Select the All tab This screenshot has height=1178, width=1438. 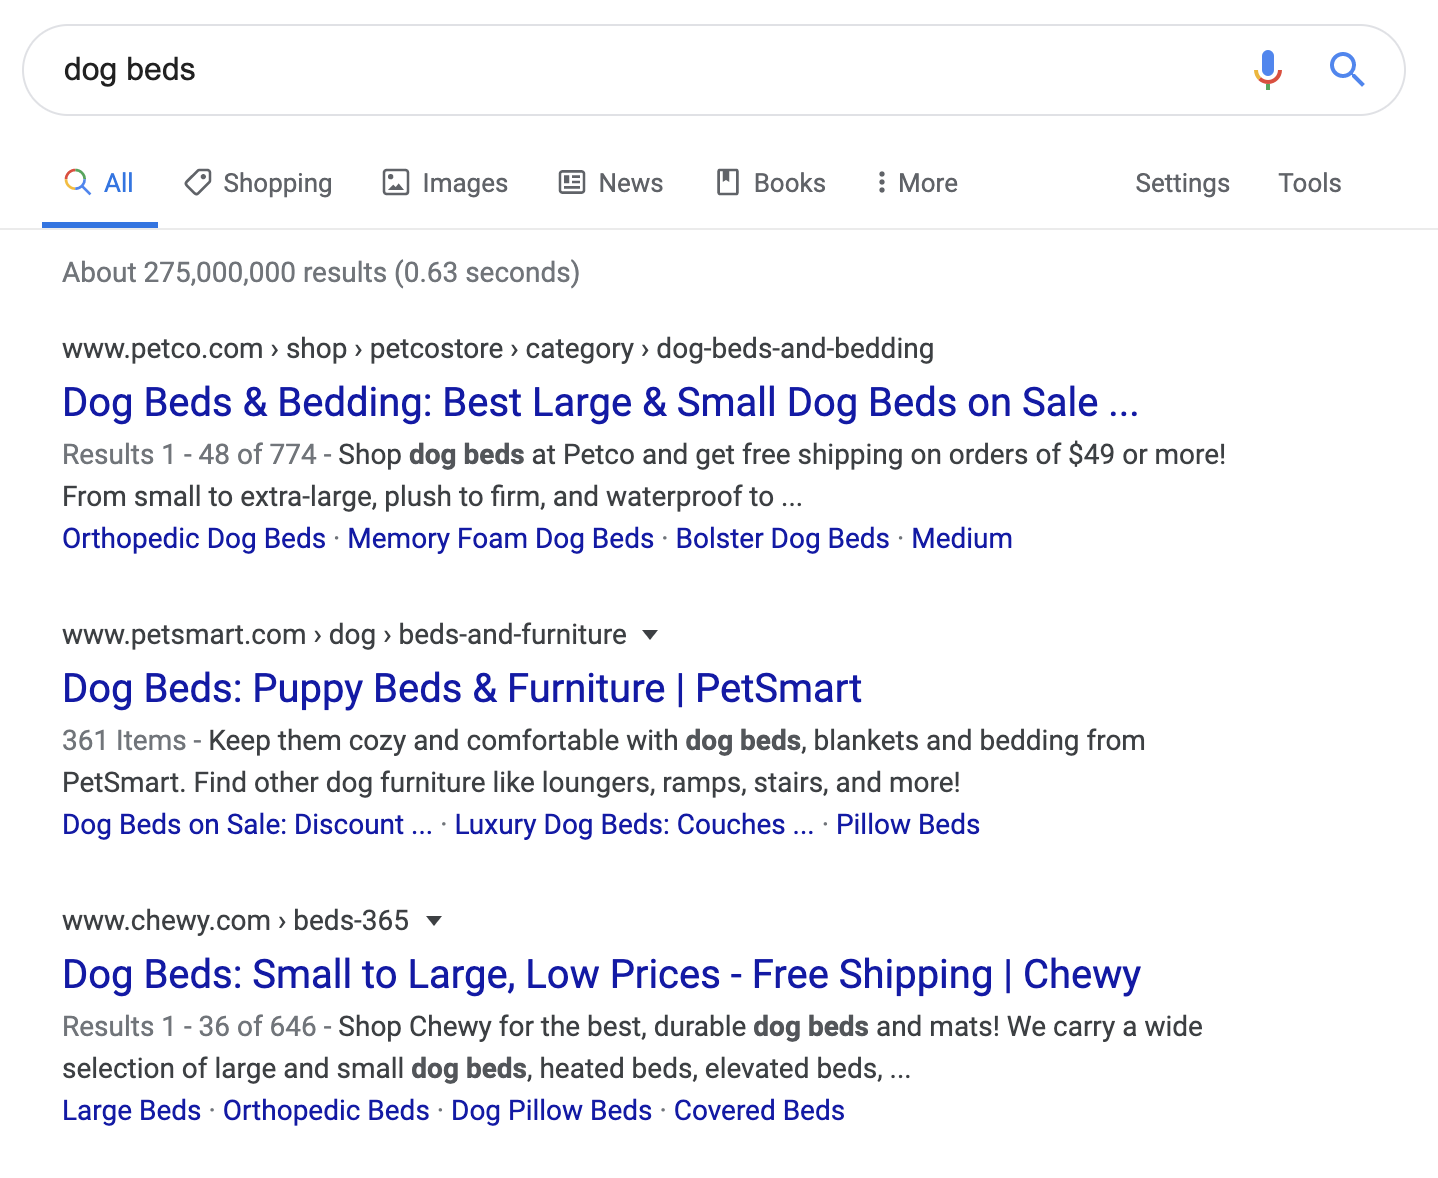(x=100, y=183)
